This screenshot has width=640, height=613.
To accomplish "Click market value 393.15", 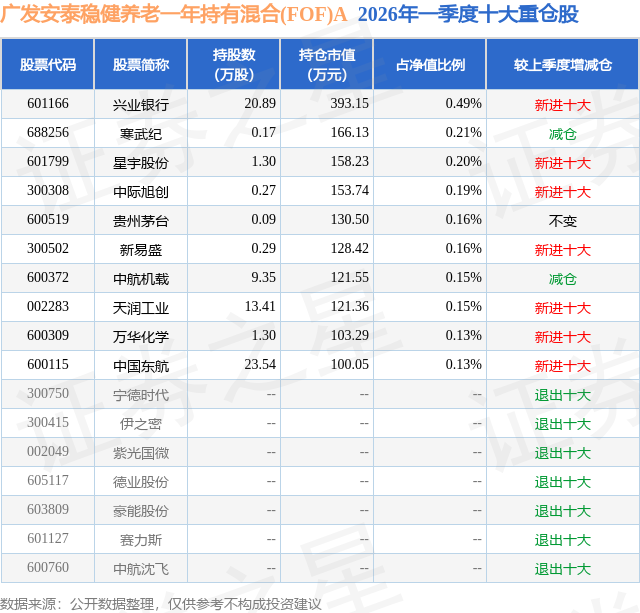I will coord(349,104).
